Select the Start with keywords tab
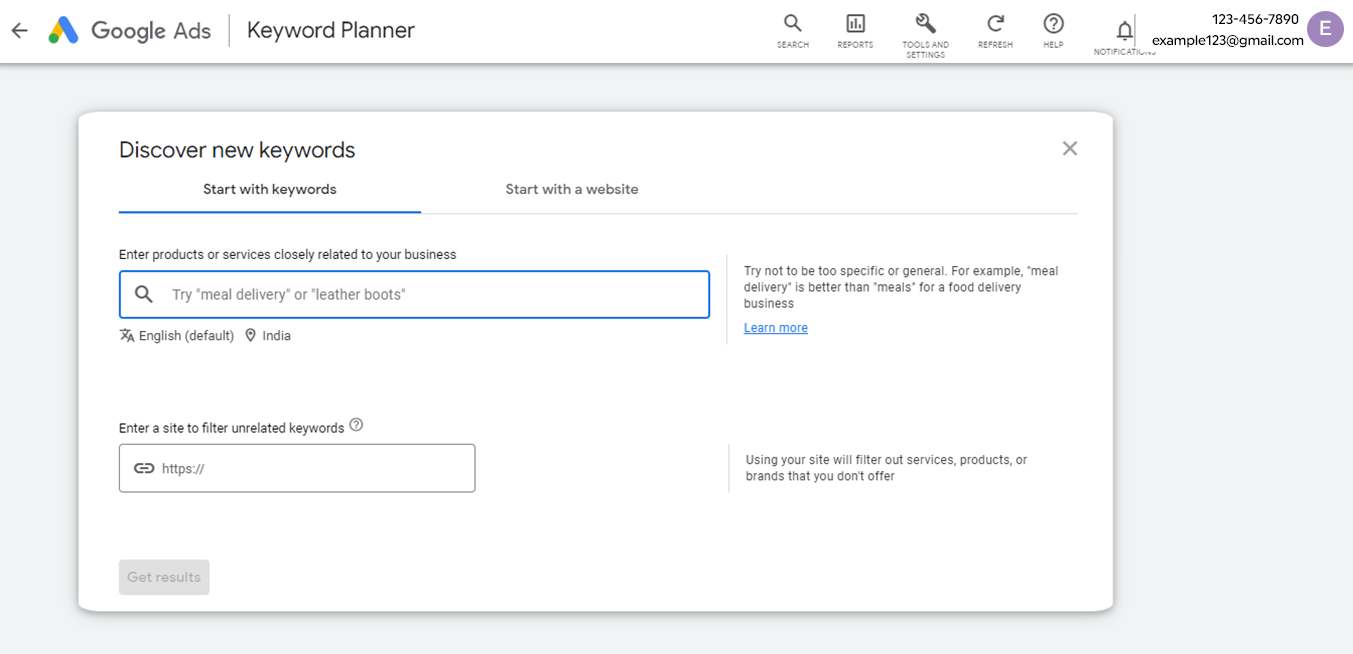The height and width of the screenshot is (654, 1353). pyautogui.click(x=270, y=189)
